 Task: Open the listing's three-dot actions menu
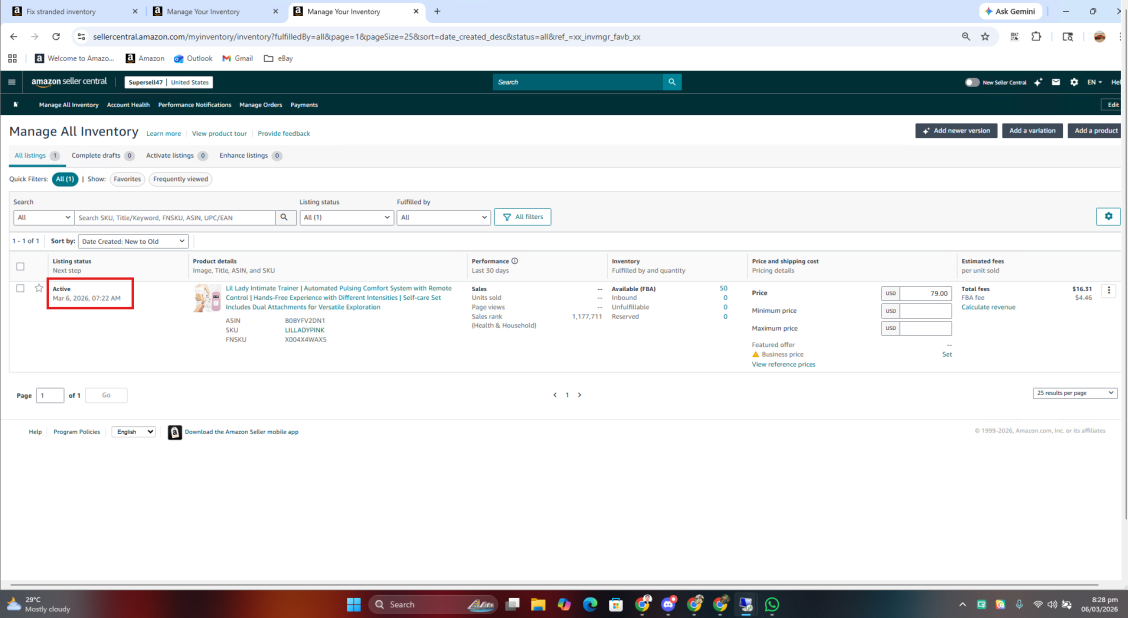(x=1109, y=291)
